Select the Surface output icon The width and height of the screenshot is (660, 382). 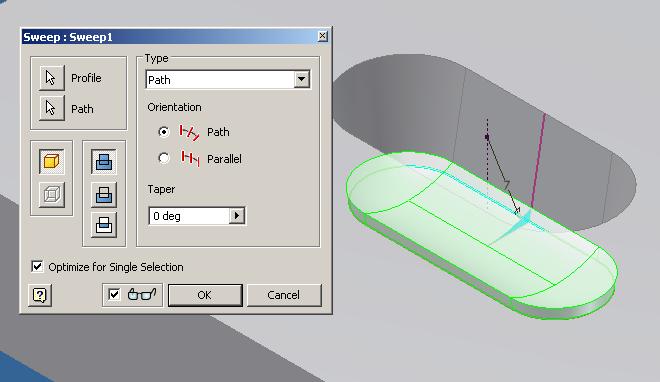[51, 194]
